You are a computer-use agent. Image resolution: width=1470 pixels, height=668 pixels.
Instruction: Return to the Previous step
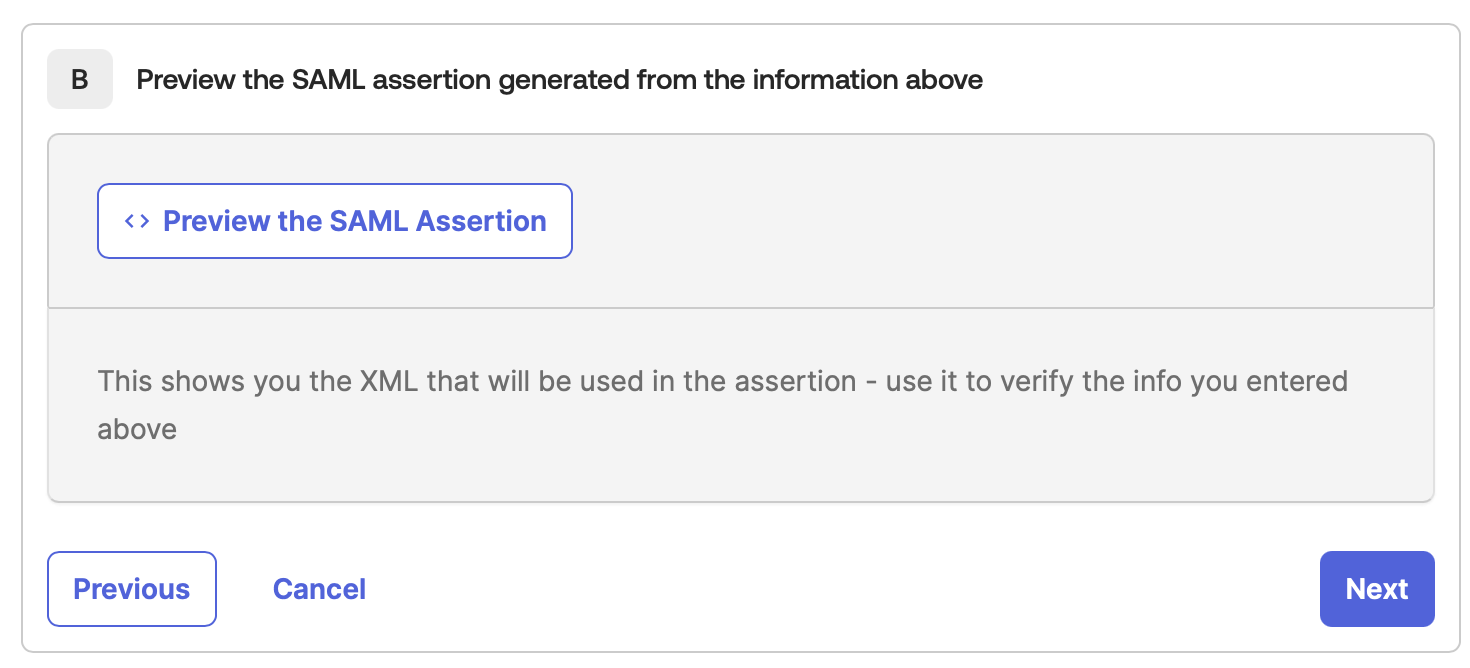click(x=132, y=589)
